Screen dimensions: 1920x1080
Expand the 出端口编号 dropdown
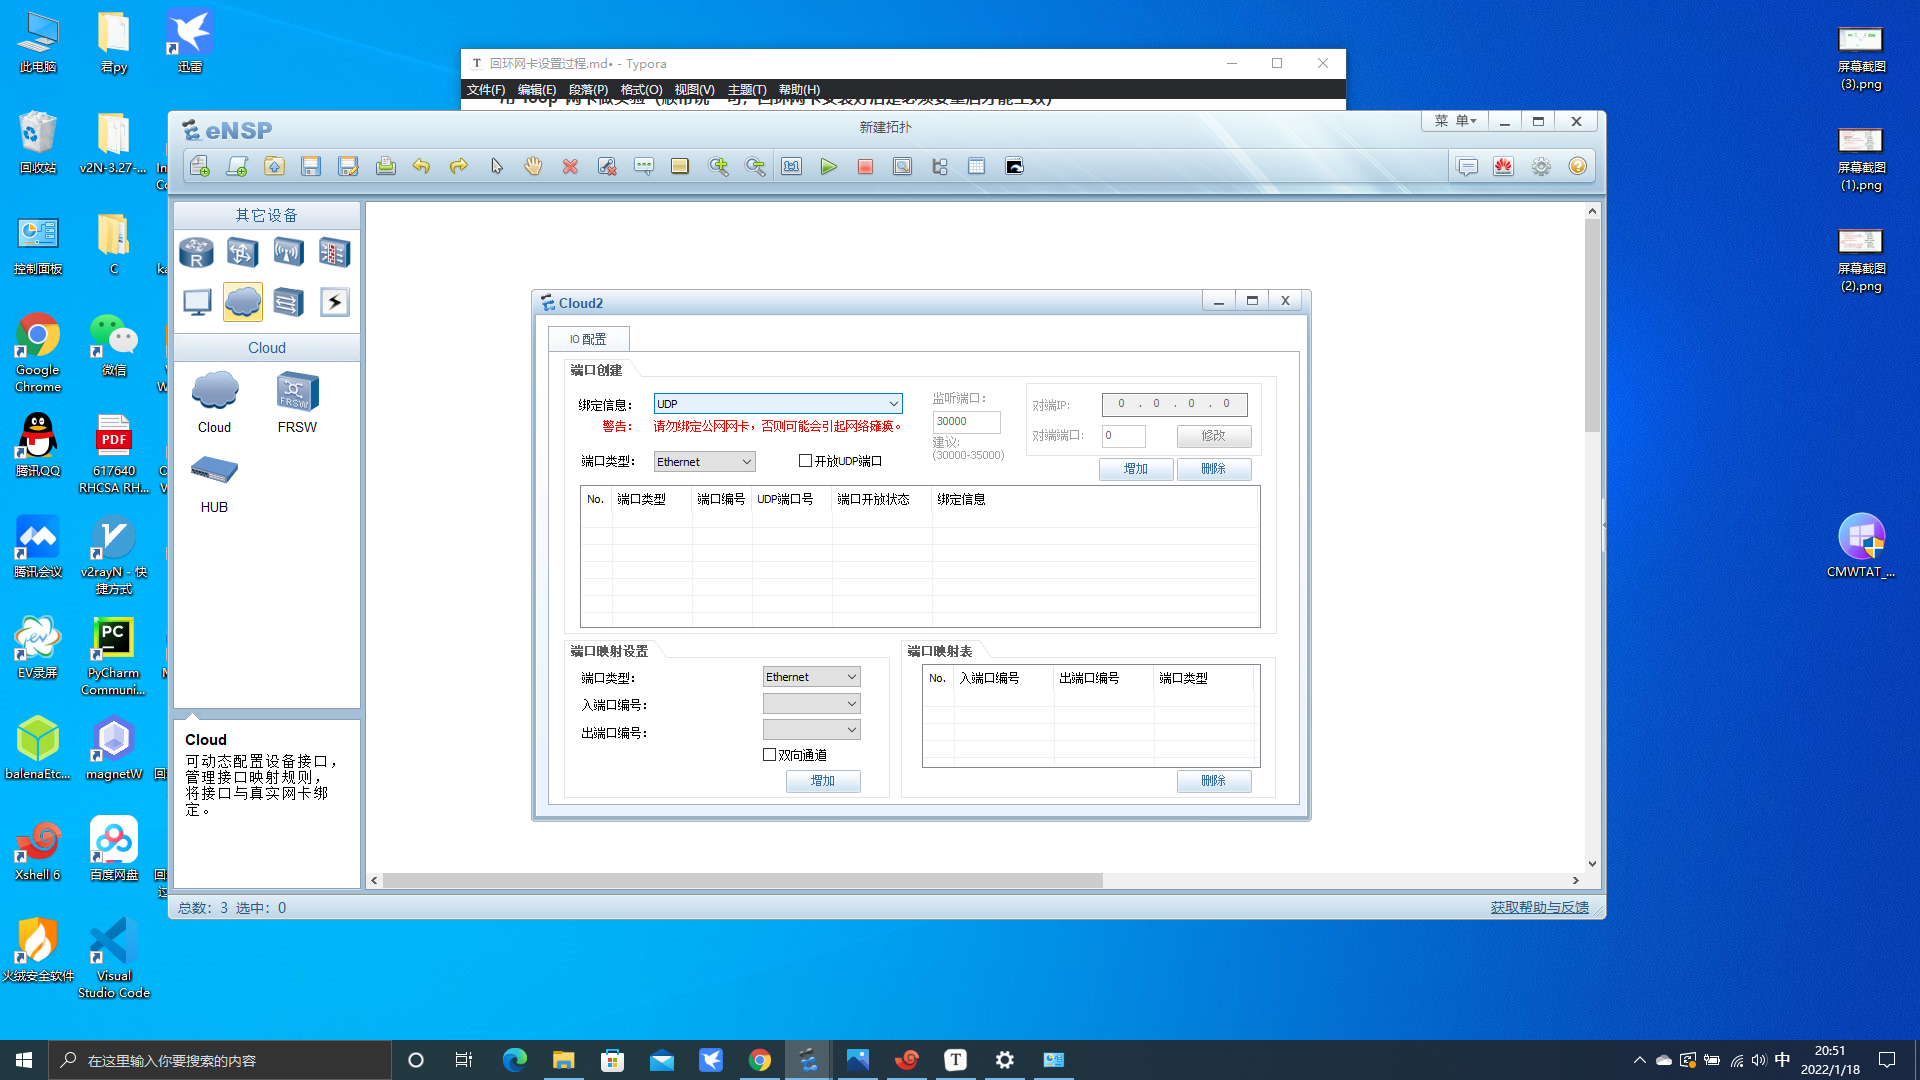click(811, 731)
